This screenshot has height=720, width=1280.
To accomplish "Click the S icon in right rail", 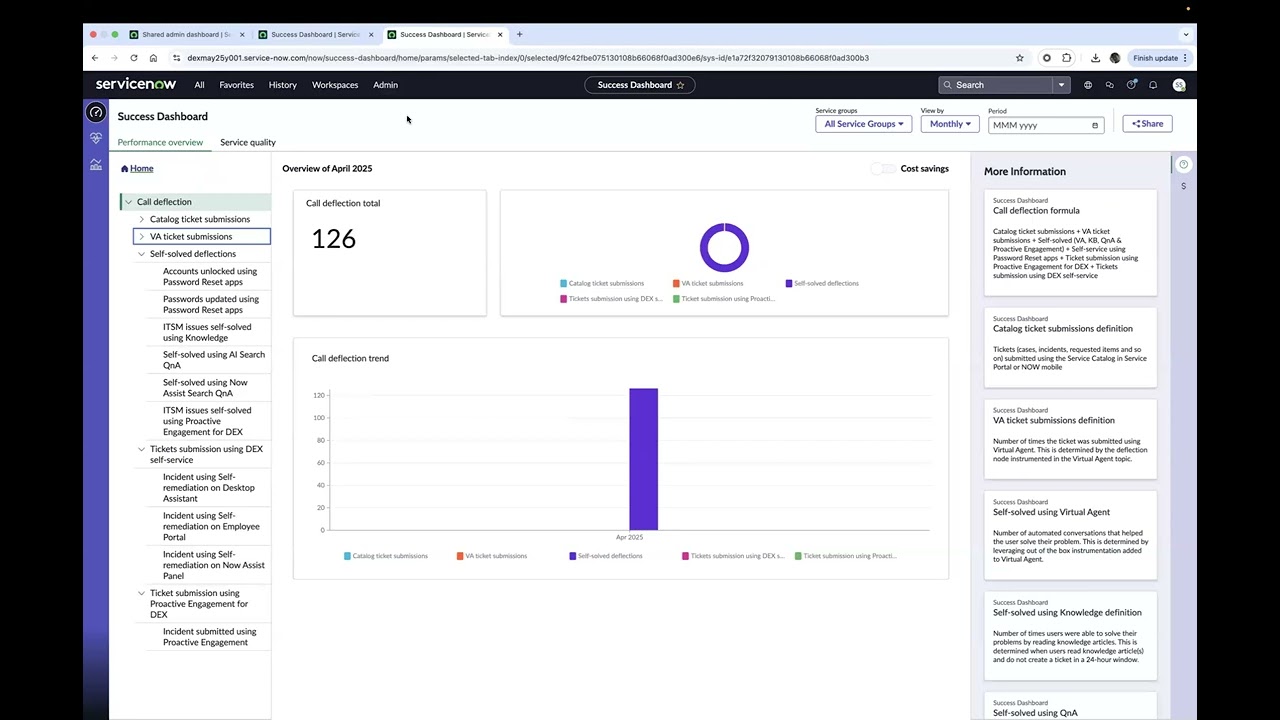I will pyautogui.click(x=1183, y=186).
